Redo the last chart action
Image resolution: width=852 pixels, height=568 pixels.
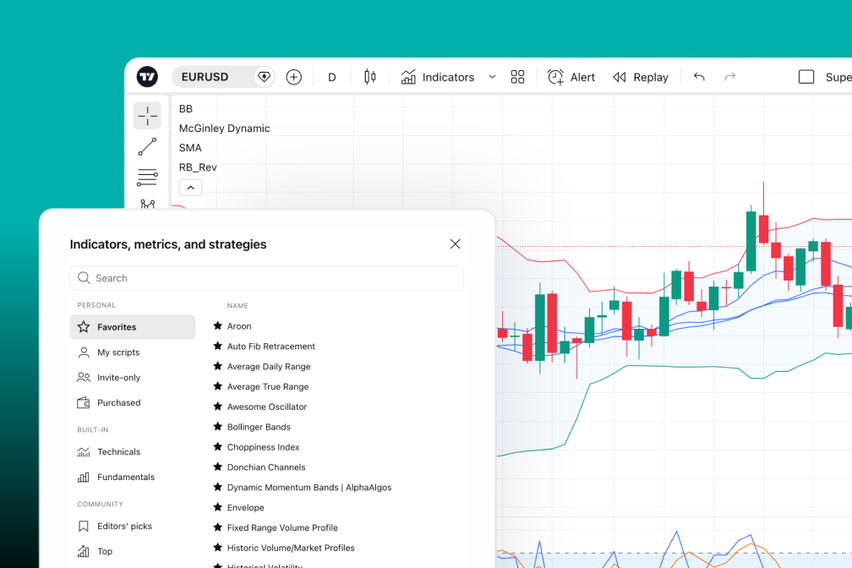point(730,77)
